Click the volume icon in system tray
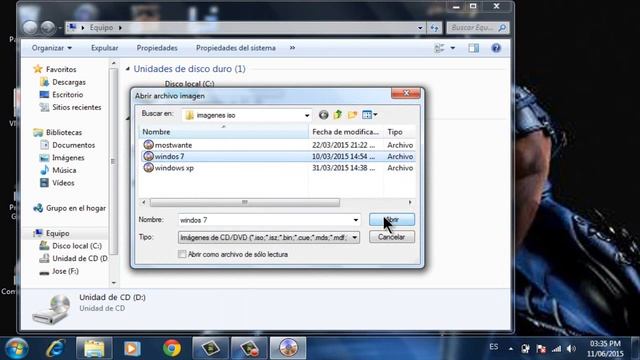Viewport: 640px width, 360px height. pos(571,349)
